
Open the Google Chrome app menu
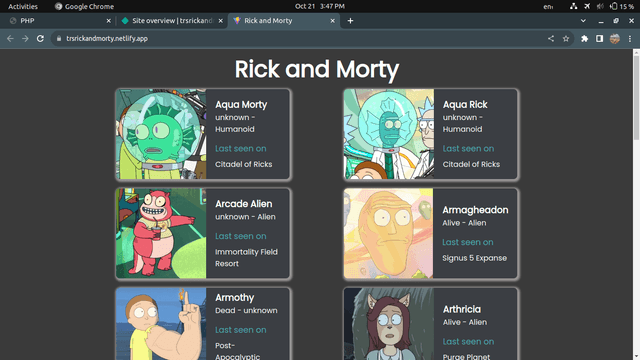84,6
